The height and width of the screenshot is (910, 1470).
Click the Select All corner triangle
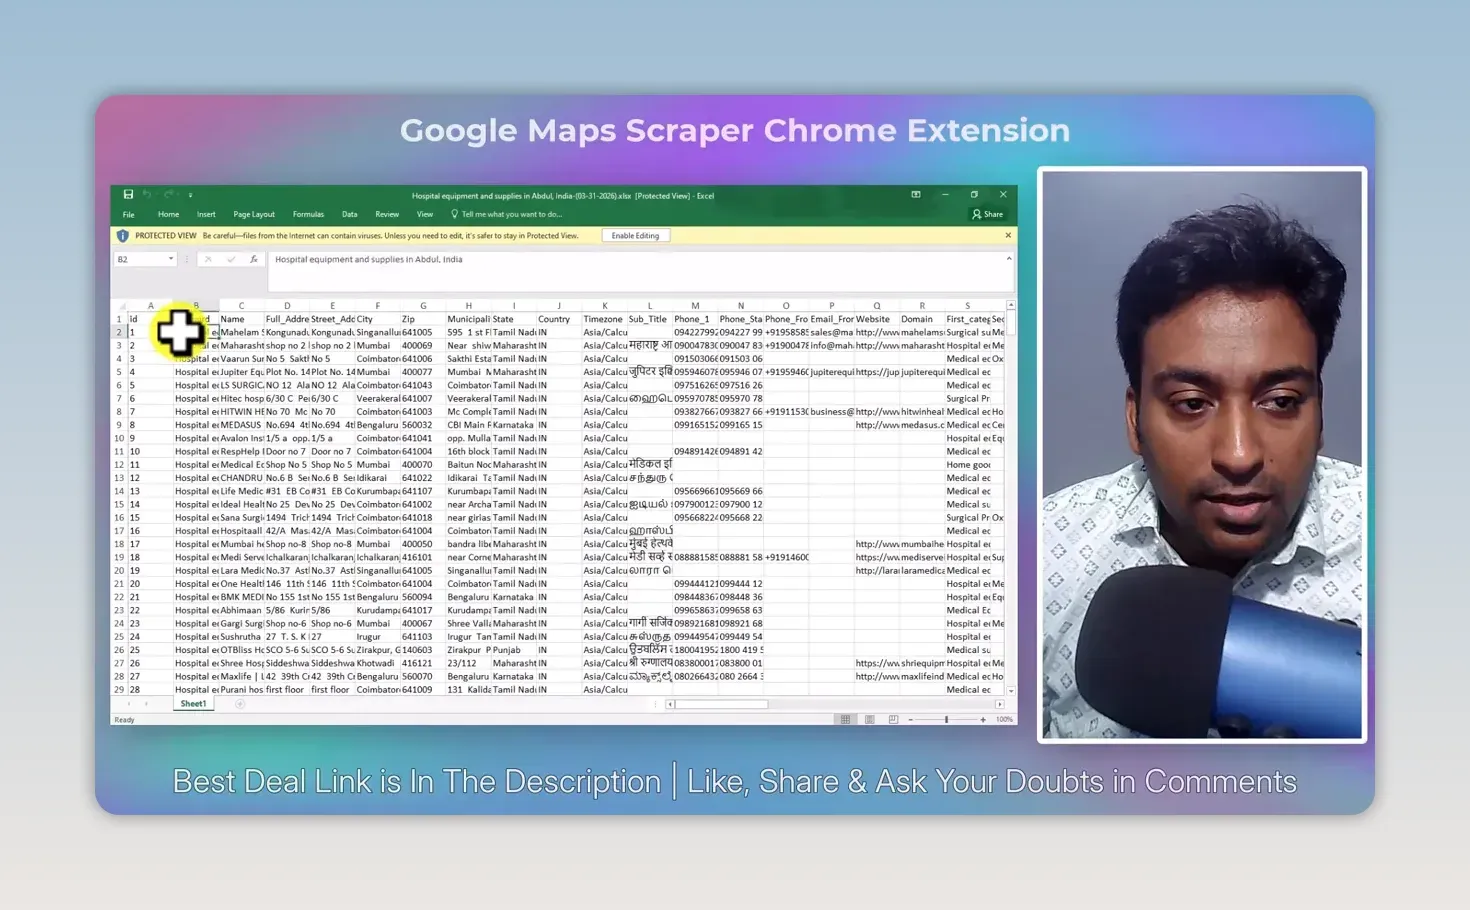120,306
